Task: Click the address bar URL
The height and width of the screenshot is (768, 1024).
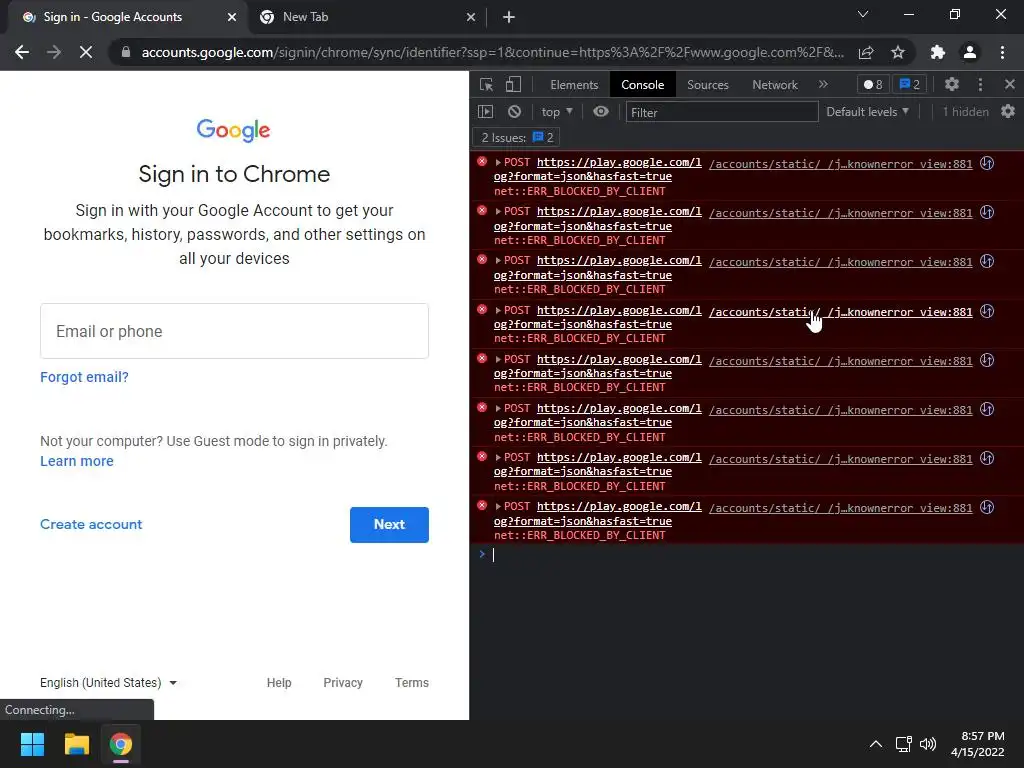Action: (x=492, y=52)
